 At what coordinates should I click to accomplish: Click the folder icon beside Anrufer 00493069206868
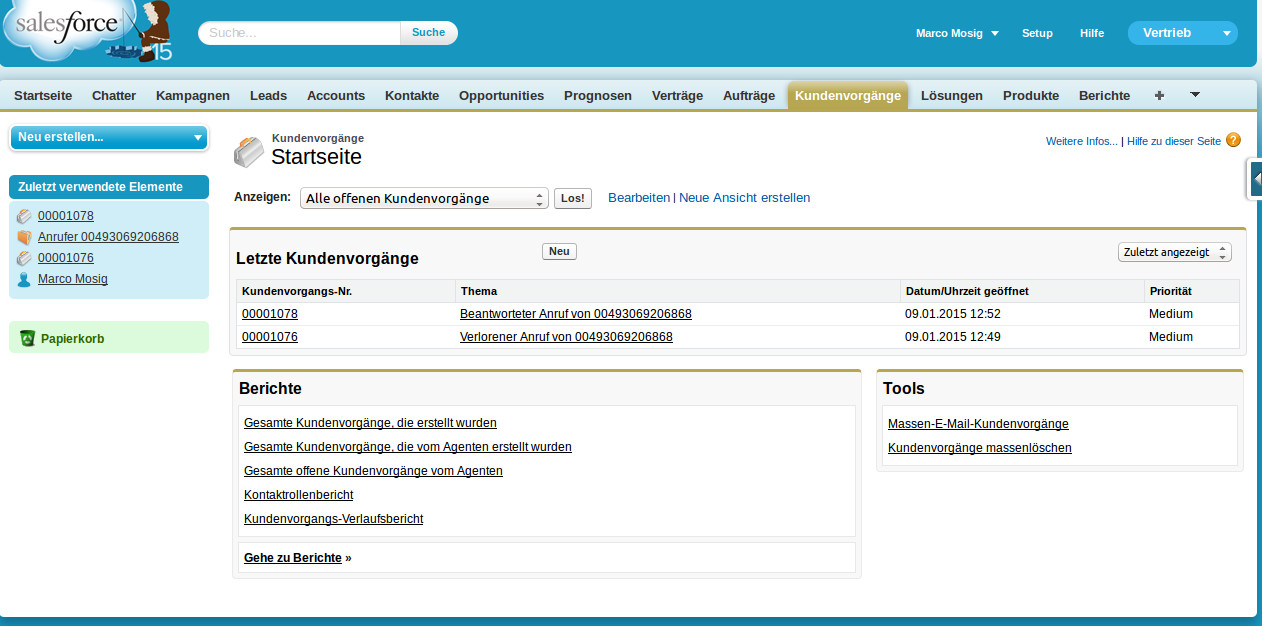click(x=24, y=236)
